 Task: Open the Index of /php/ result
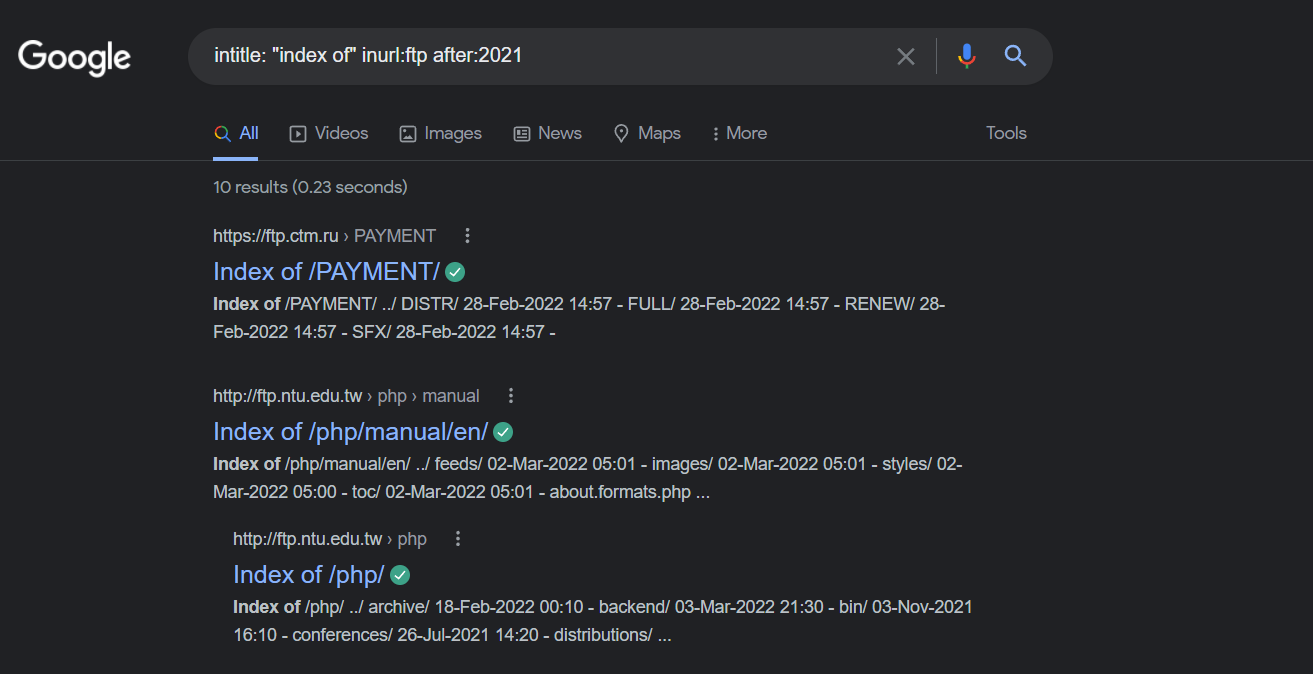(309, 574)
